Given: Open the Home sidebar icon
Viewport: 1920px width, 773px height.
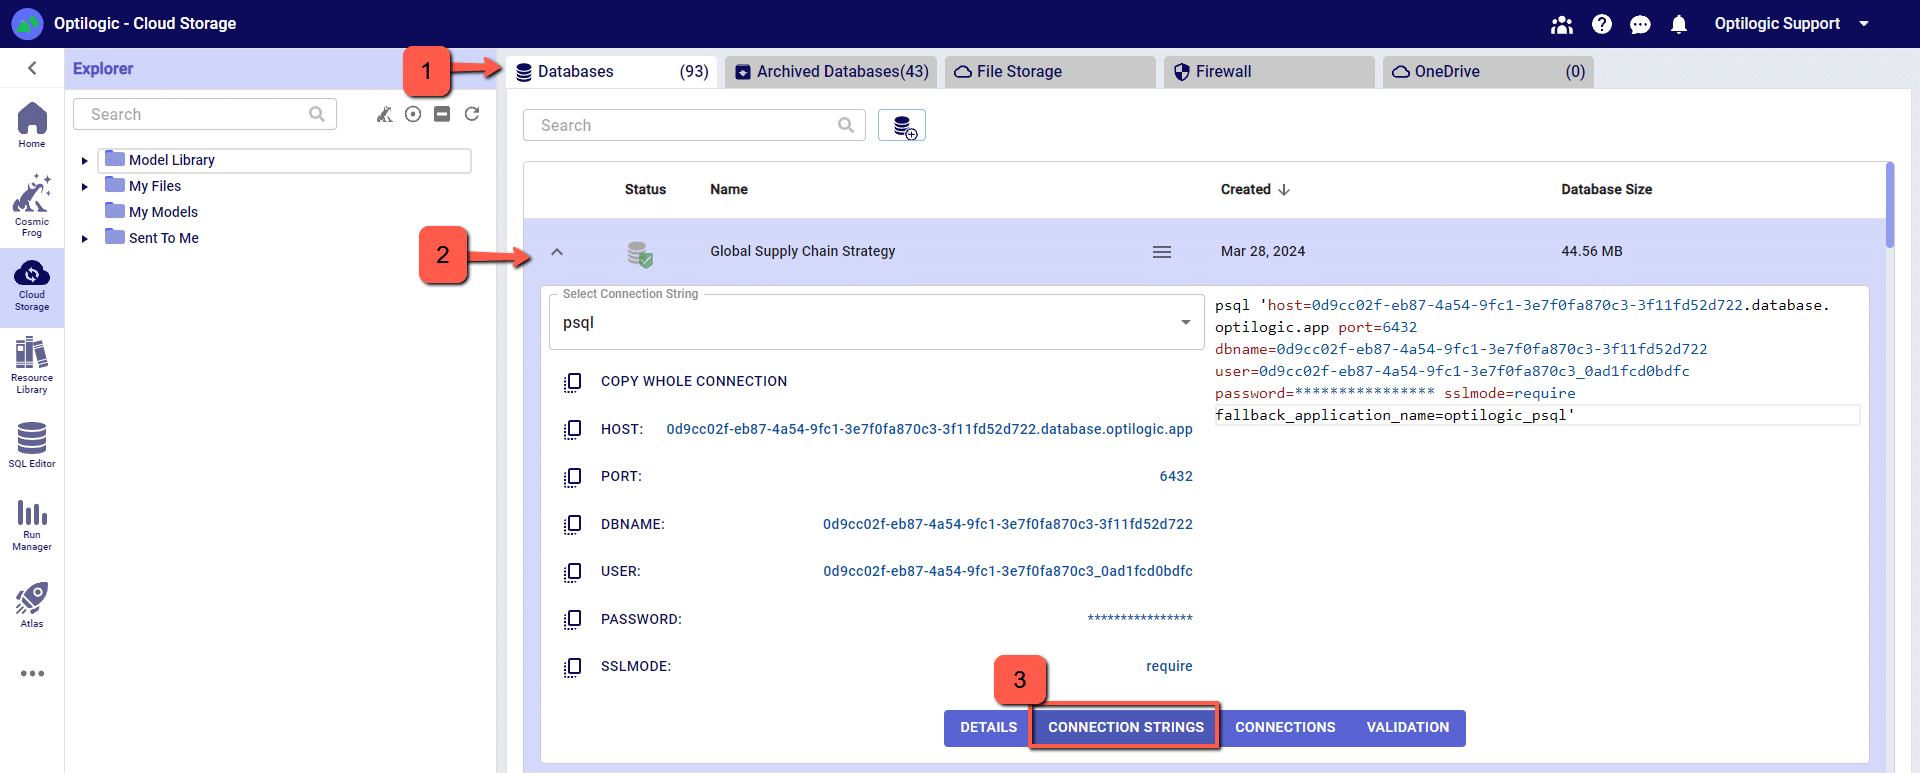Looking at the screenshot, I should pos(32,125).
